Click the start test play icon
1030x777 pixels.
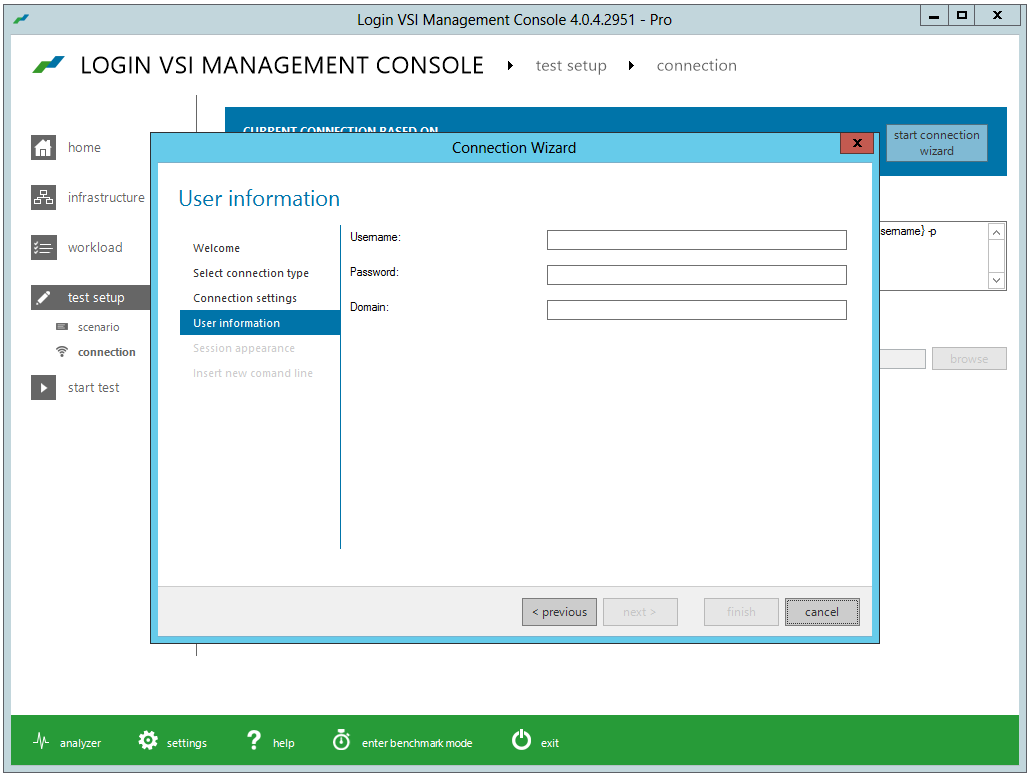tap(43, 388)
